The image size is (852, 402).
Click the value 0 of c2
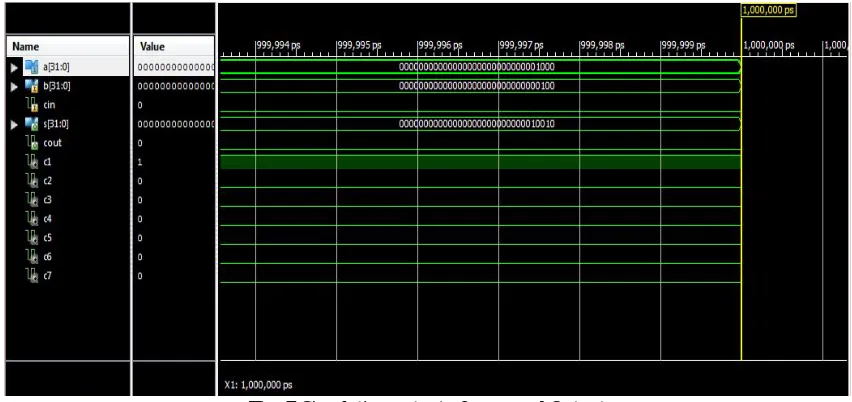click(140, 181)
